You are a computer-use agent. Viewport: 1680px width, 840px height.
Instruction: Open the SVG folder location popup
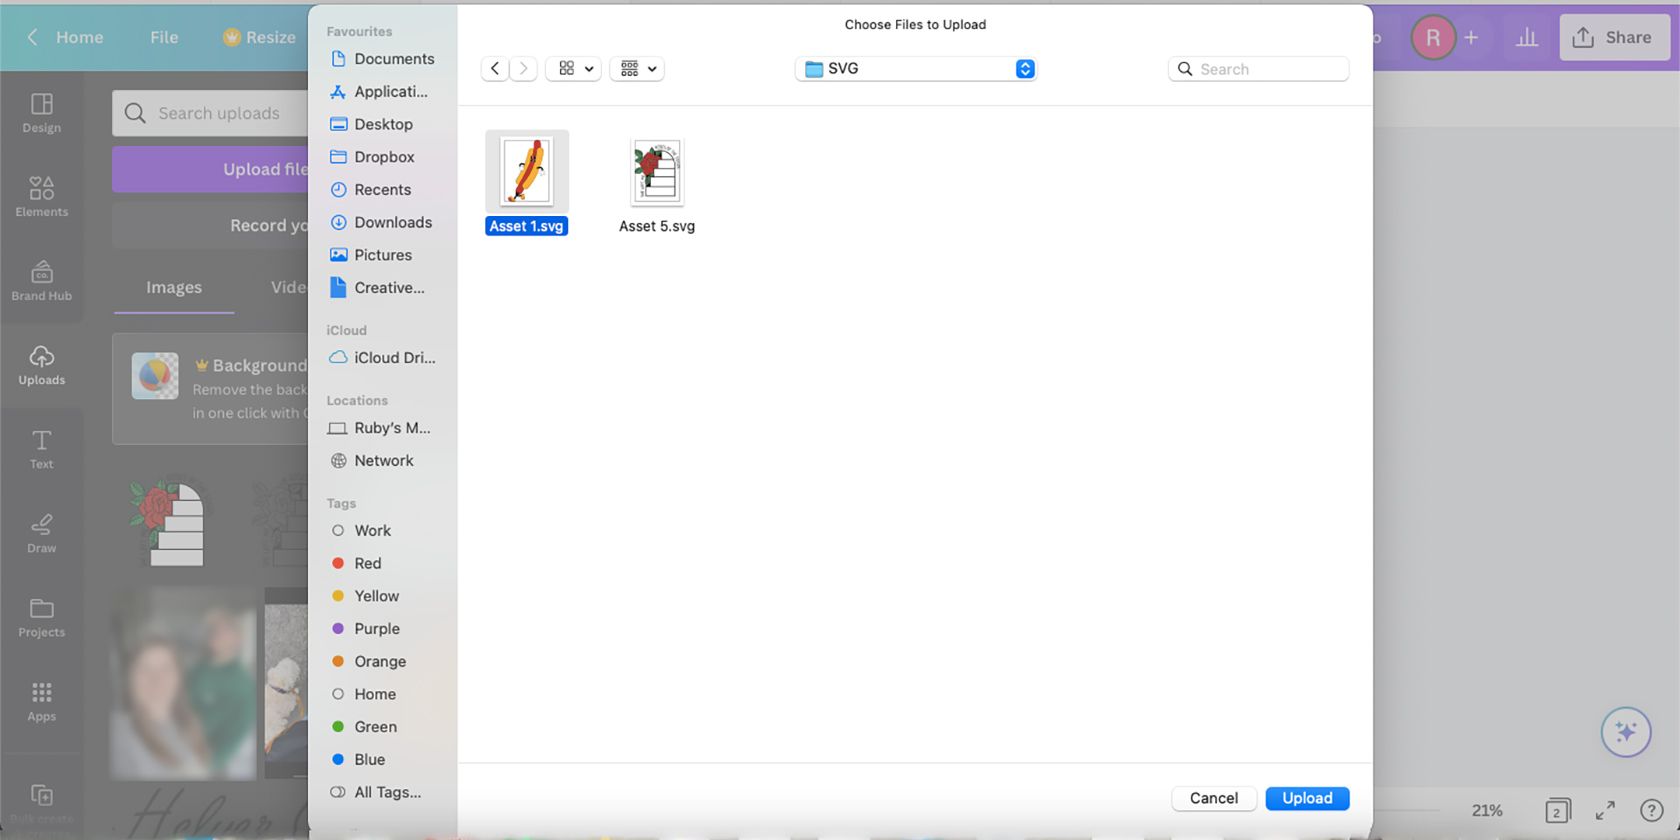[916, 68]
